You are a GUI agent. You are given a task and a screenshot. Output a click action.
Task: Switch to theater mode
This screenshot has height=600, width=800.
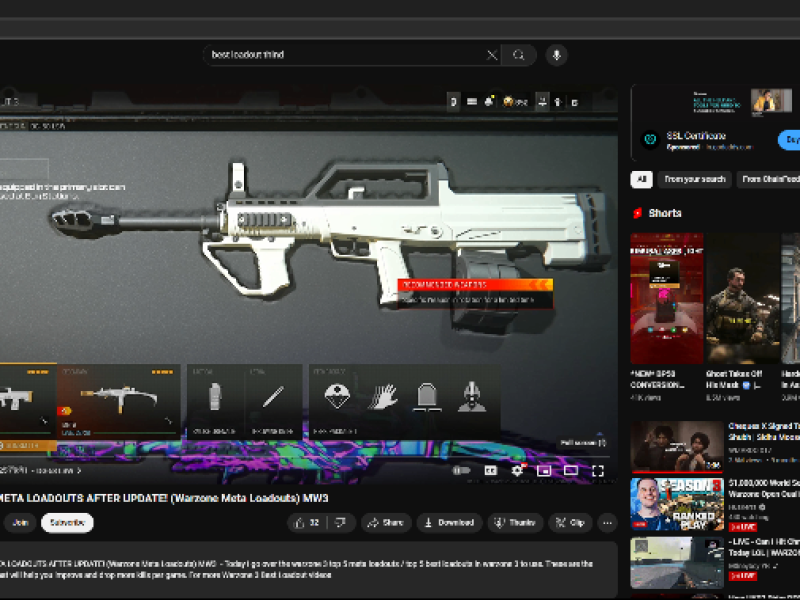[571, 470]
